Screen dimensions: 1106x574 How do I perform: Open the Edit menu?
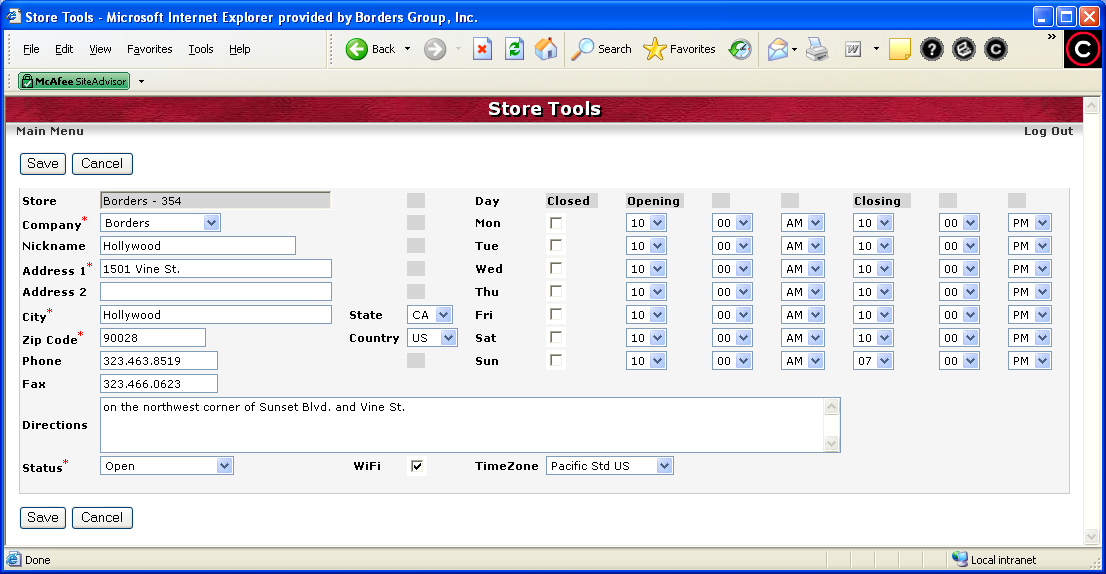(x=63, y=49)
